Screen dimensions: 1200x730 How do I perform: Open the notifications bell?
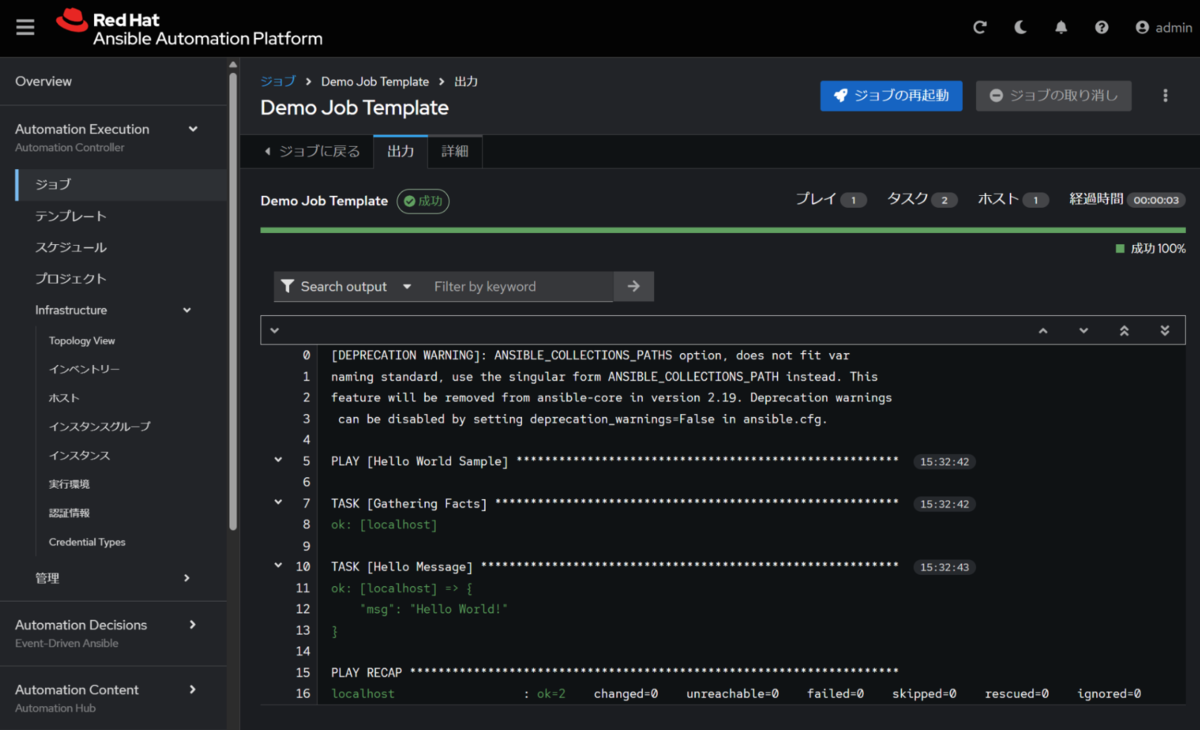click(x=1061, y=28)
